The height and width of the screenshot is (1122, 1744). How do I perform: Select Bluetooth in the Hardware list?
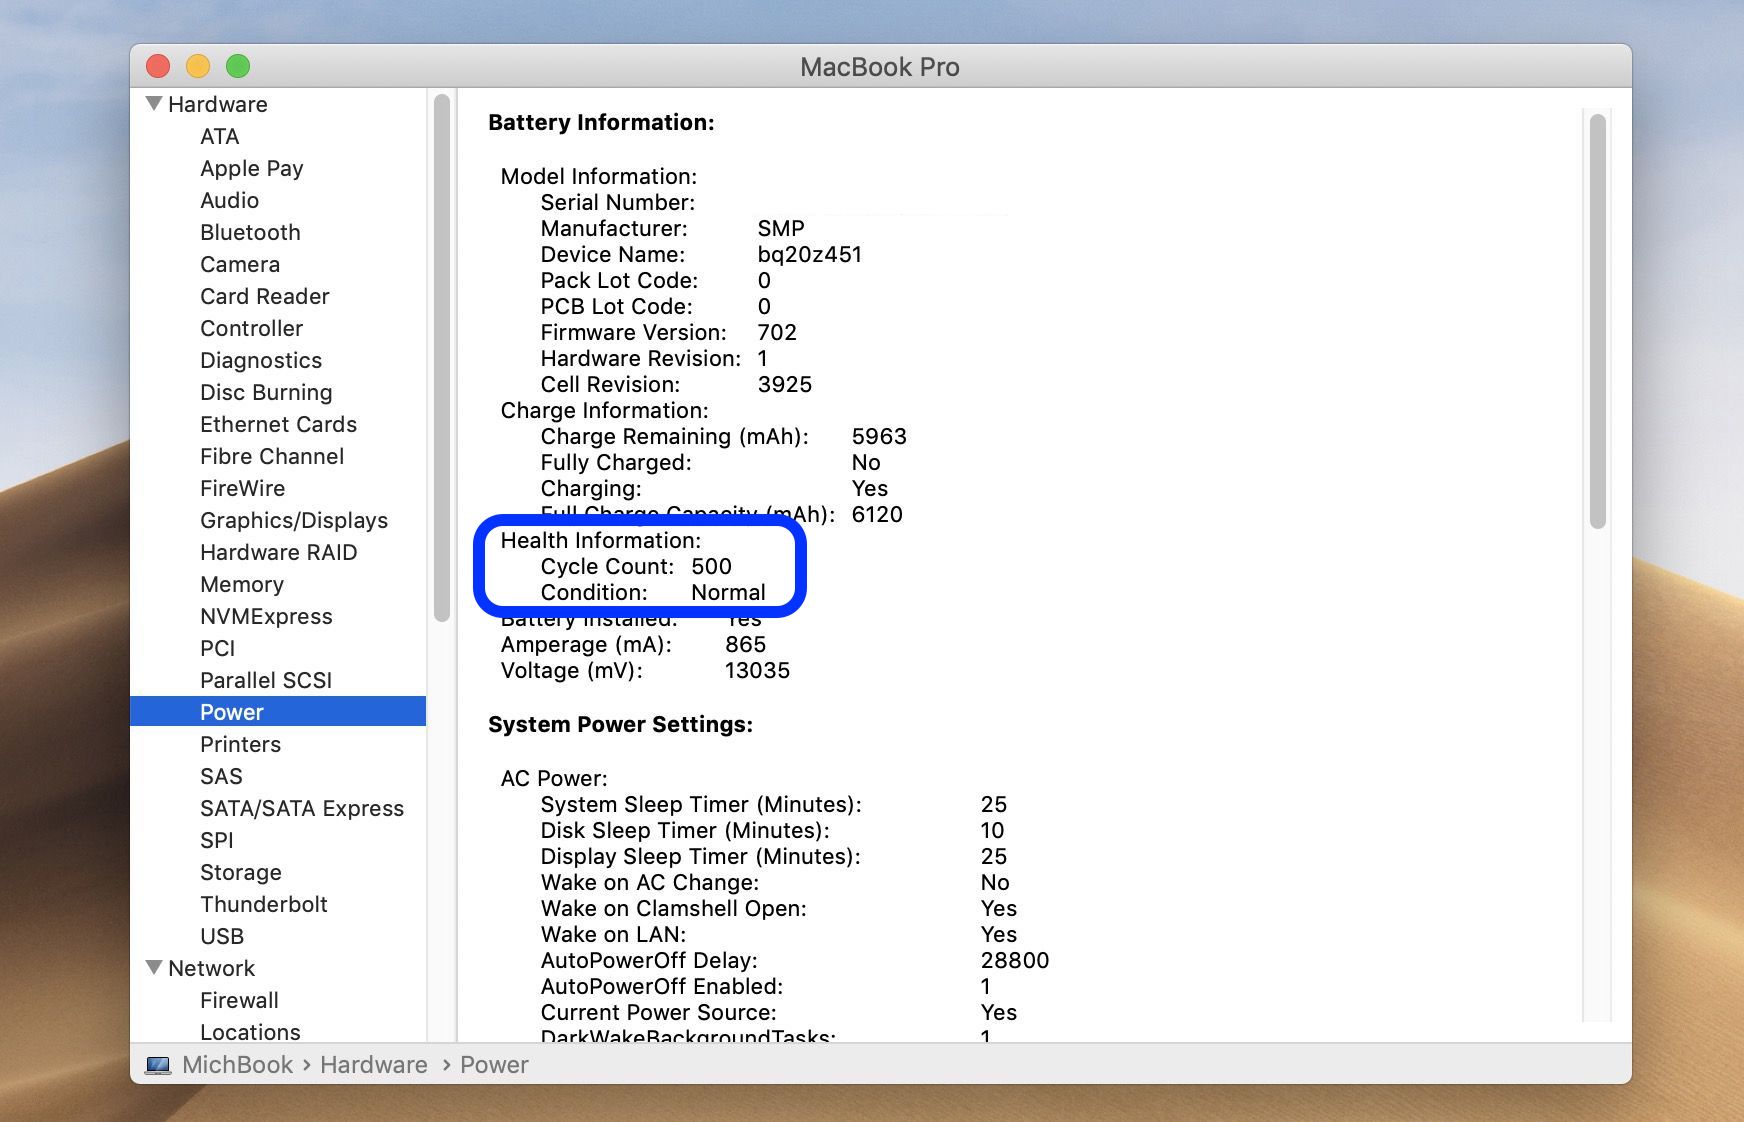[x=250, y=232]
